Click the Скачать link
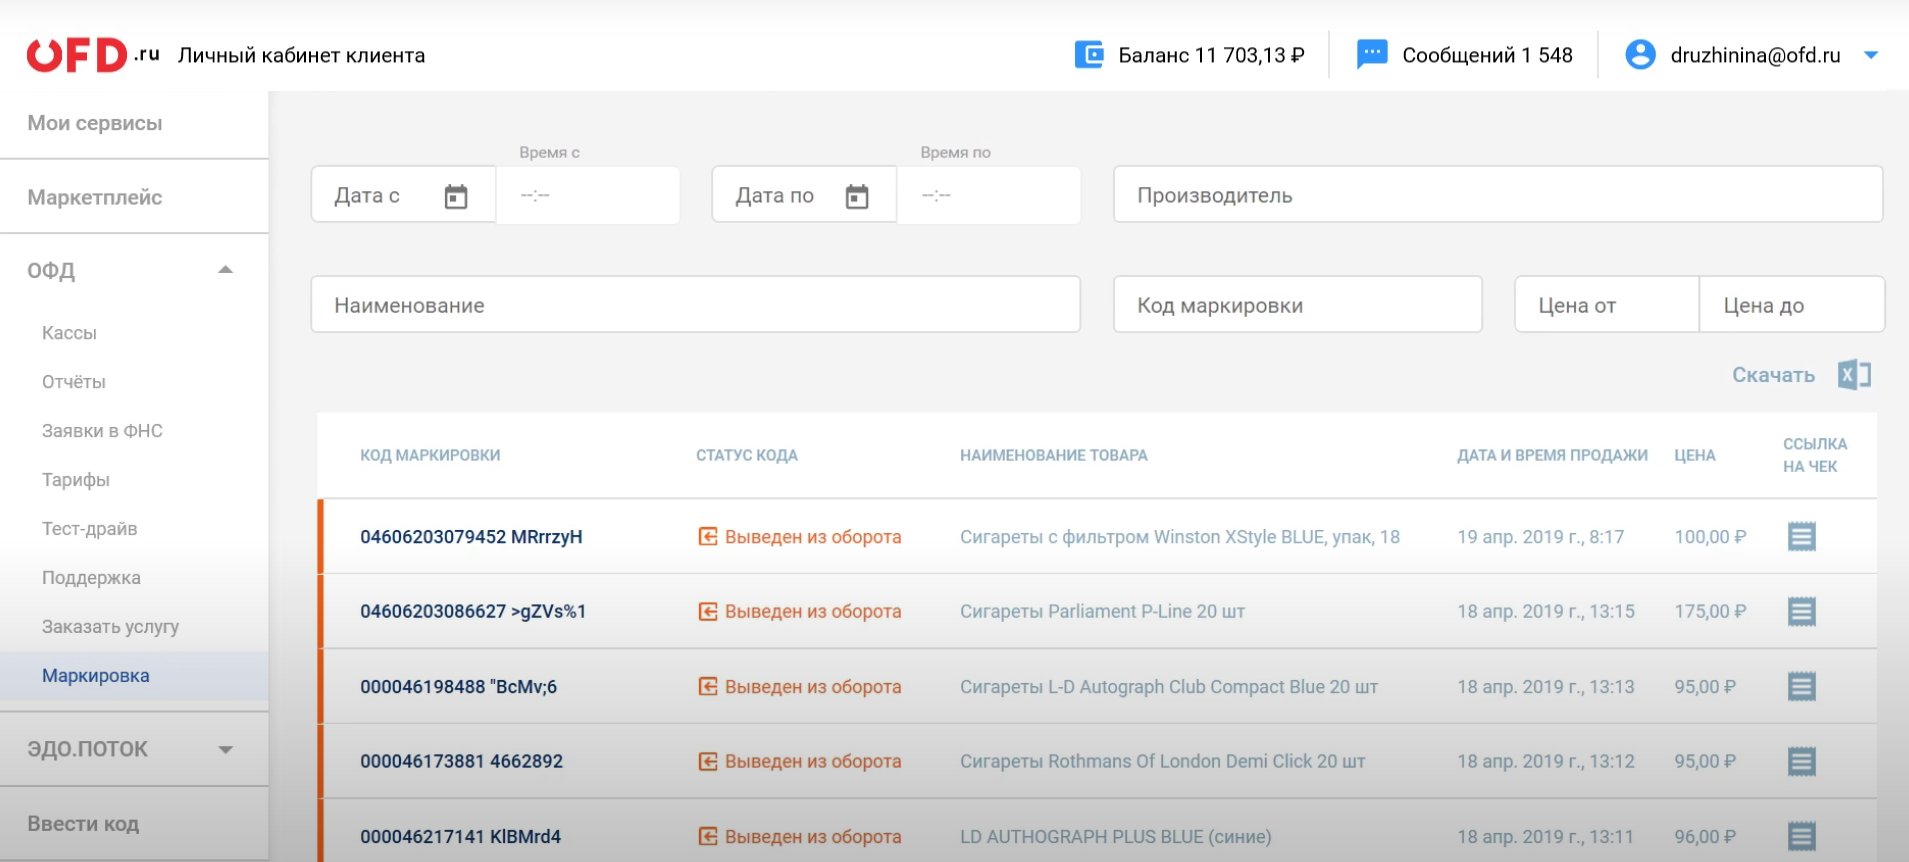Screen dimensions: 1909x862 click(1773, 375)
